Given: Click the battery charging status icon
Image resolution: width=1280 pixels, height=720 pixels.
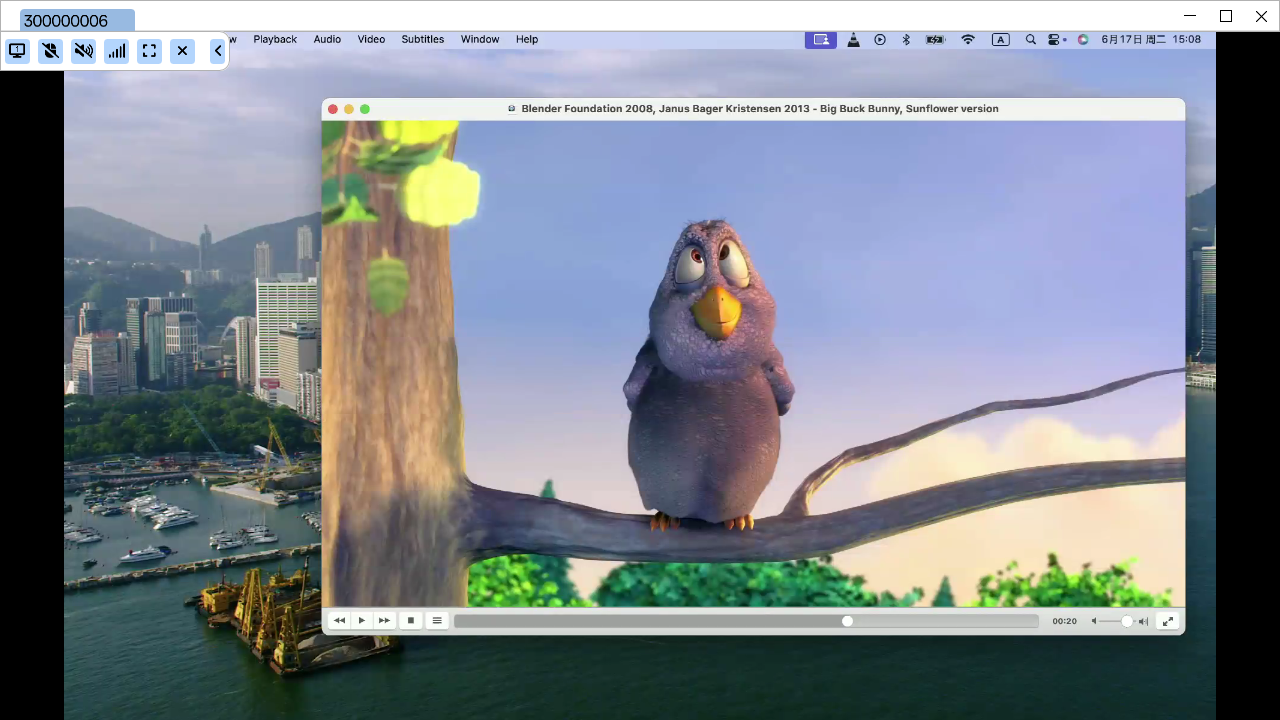Looking at the screenshot, I should [936, 40].
